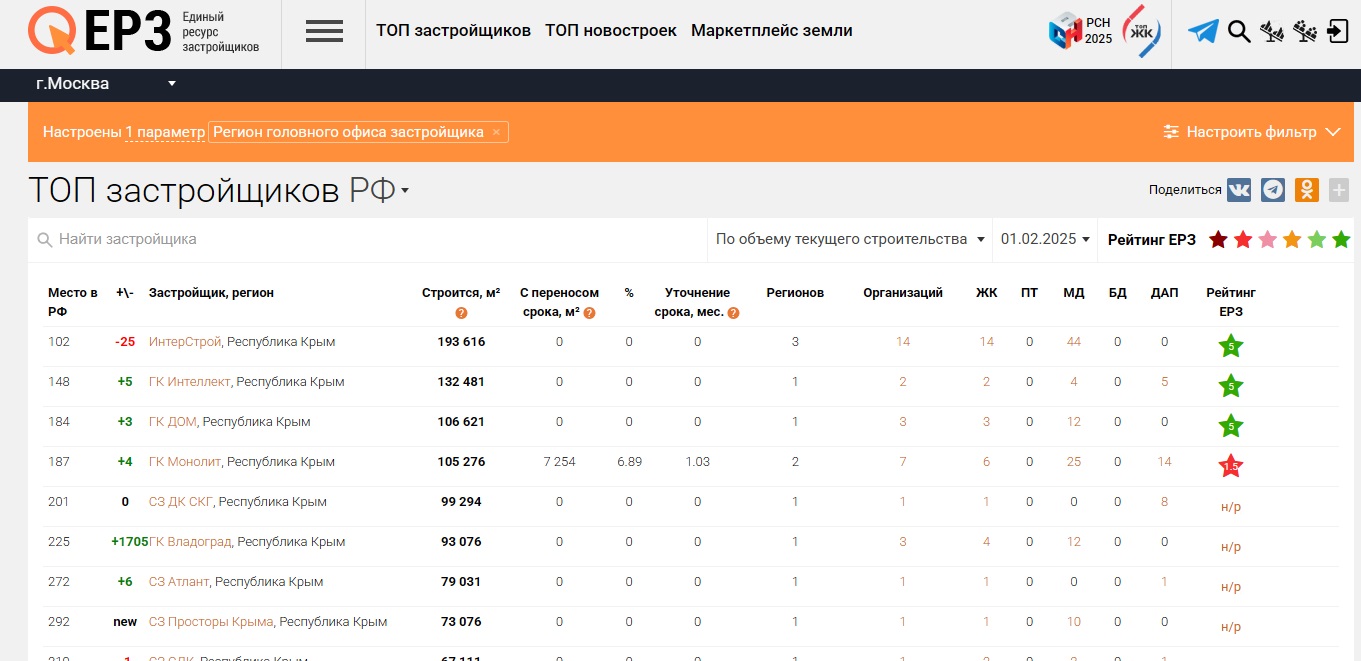The height and width of the screenshot is (661, 1361).
Task: Click ГК ДОМ's green rating star
Action: pos(1230,427)
